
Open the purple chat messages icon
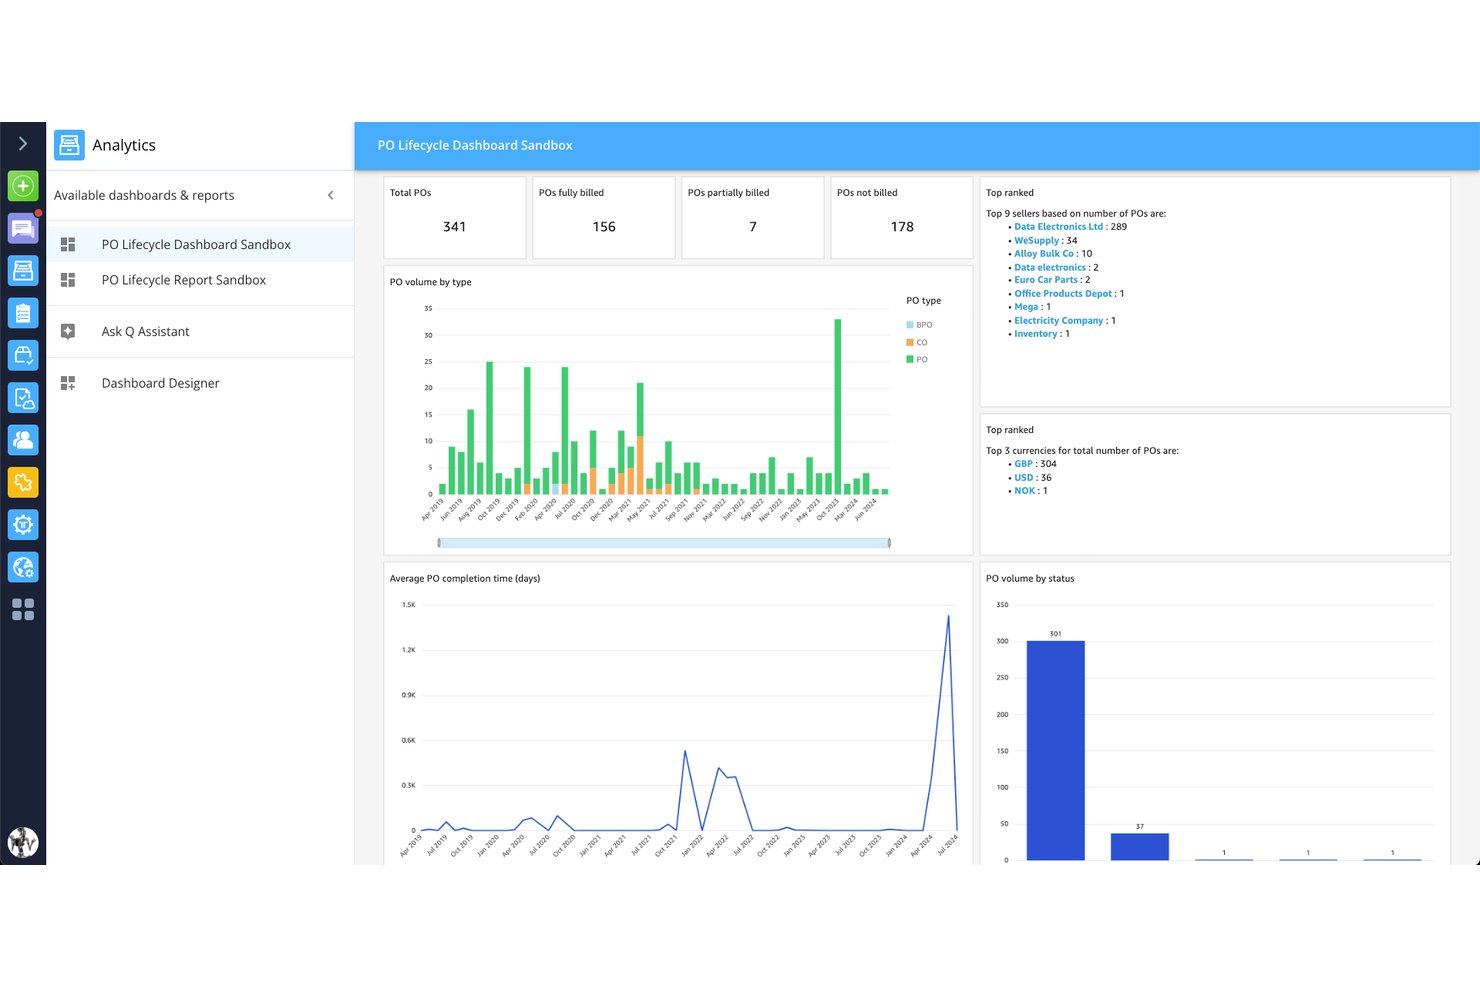[x=23, y=228]
